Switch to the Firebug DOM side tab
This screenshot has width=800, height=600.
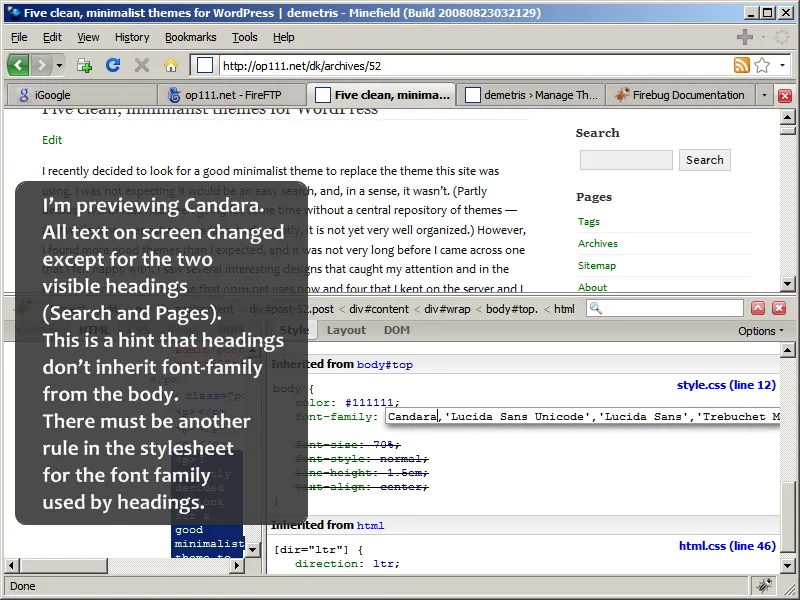pyautogui.click(x=397, y=330)
